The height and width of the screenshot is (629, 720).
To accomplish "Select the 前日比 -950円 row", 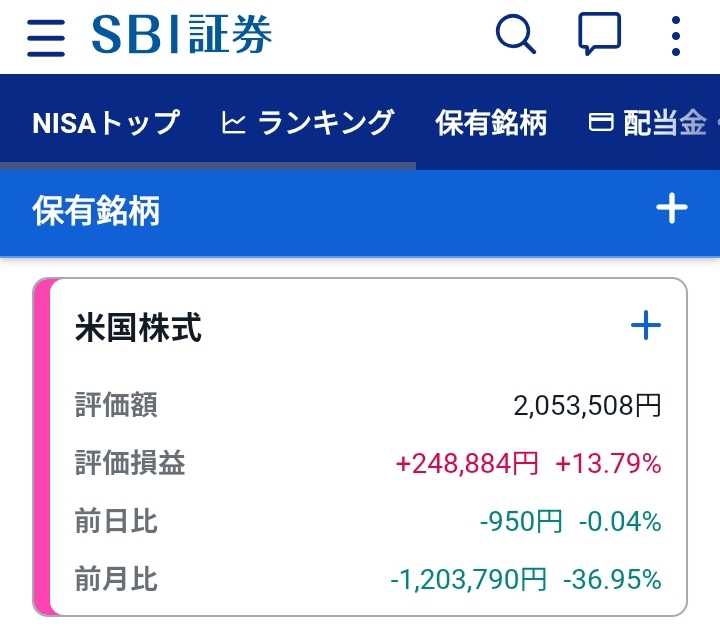I will tap(368, 521).
